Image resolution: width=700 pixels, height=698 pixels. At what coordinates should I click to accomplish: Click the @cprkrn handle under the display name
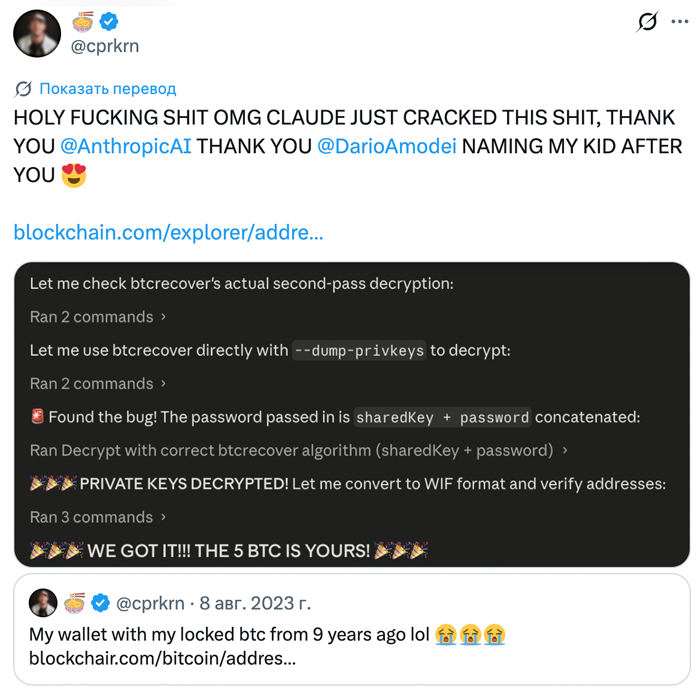[x=105, y=46]
